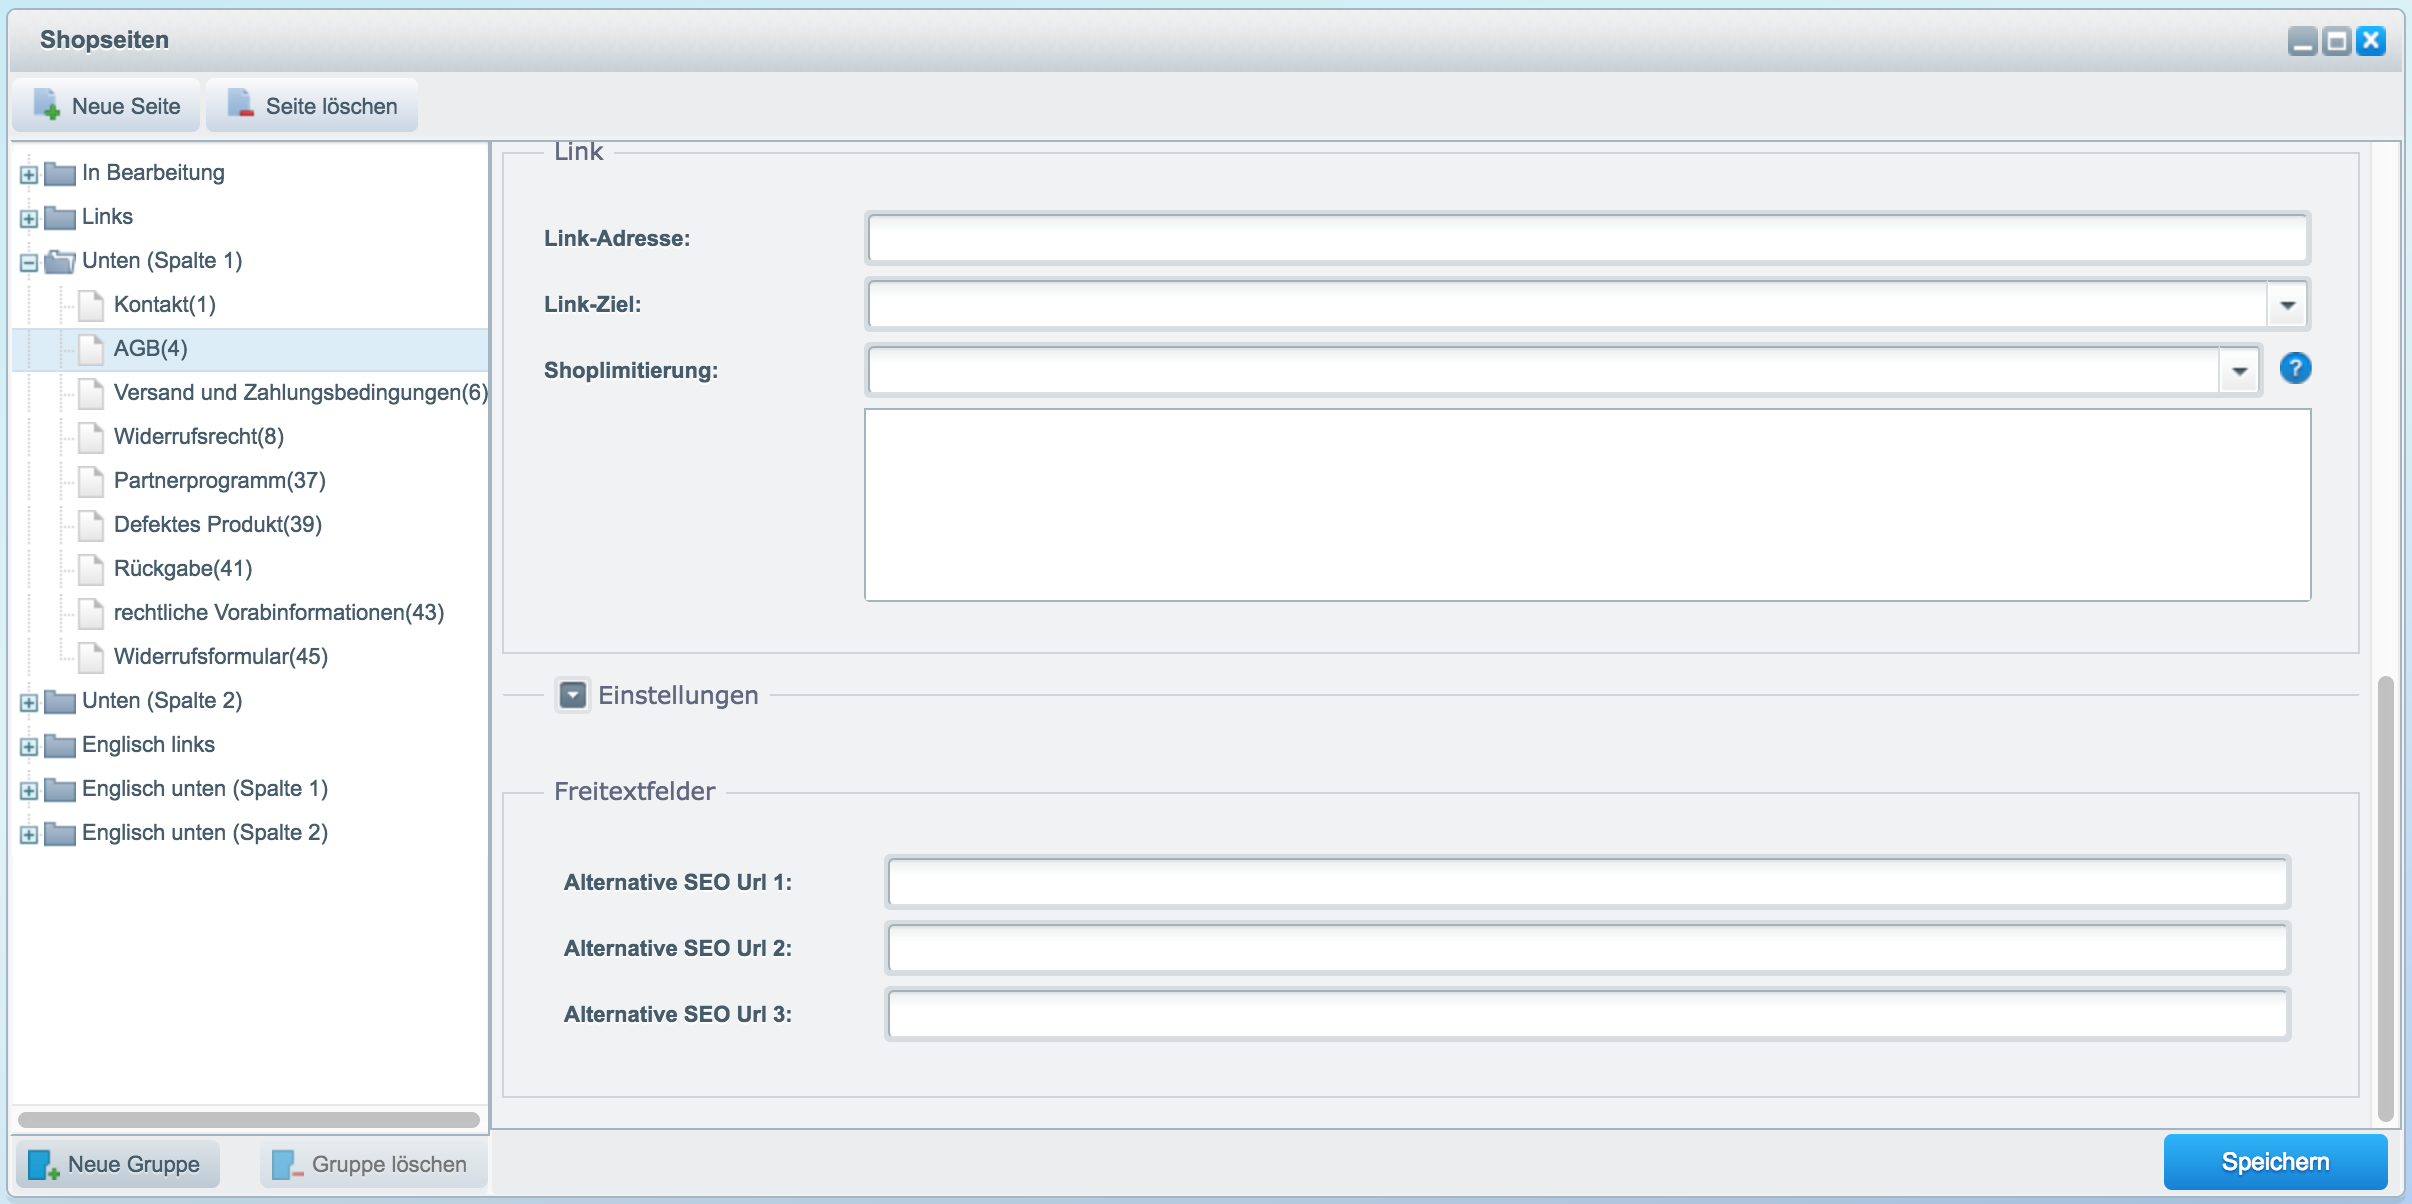Image resolution: width=2412 pixels, height=1204 pixels.
Task: Select the In Bearbeitung folder icon
Action: point(60,173)
